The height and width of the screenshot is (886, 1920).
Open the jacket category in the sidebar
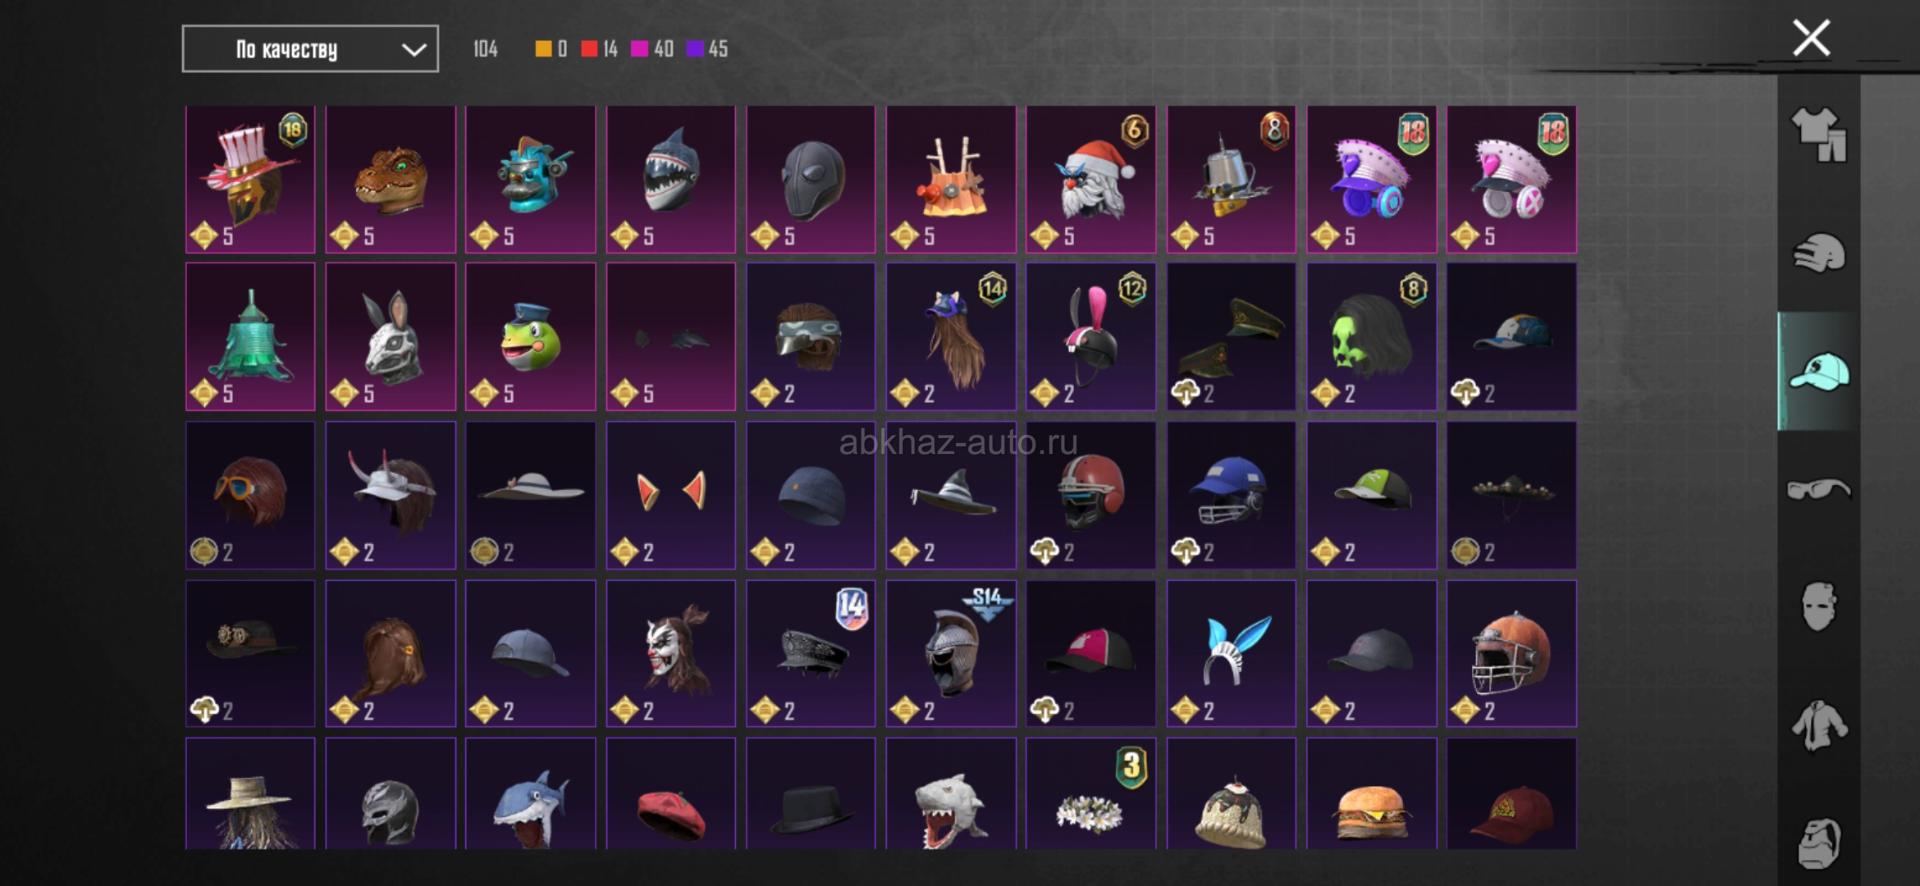(1819, 724)
